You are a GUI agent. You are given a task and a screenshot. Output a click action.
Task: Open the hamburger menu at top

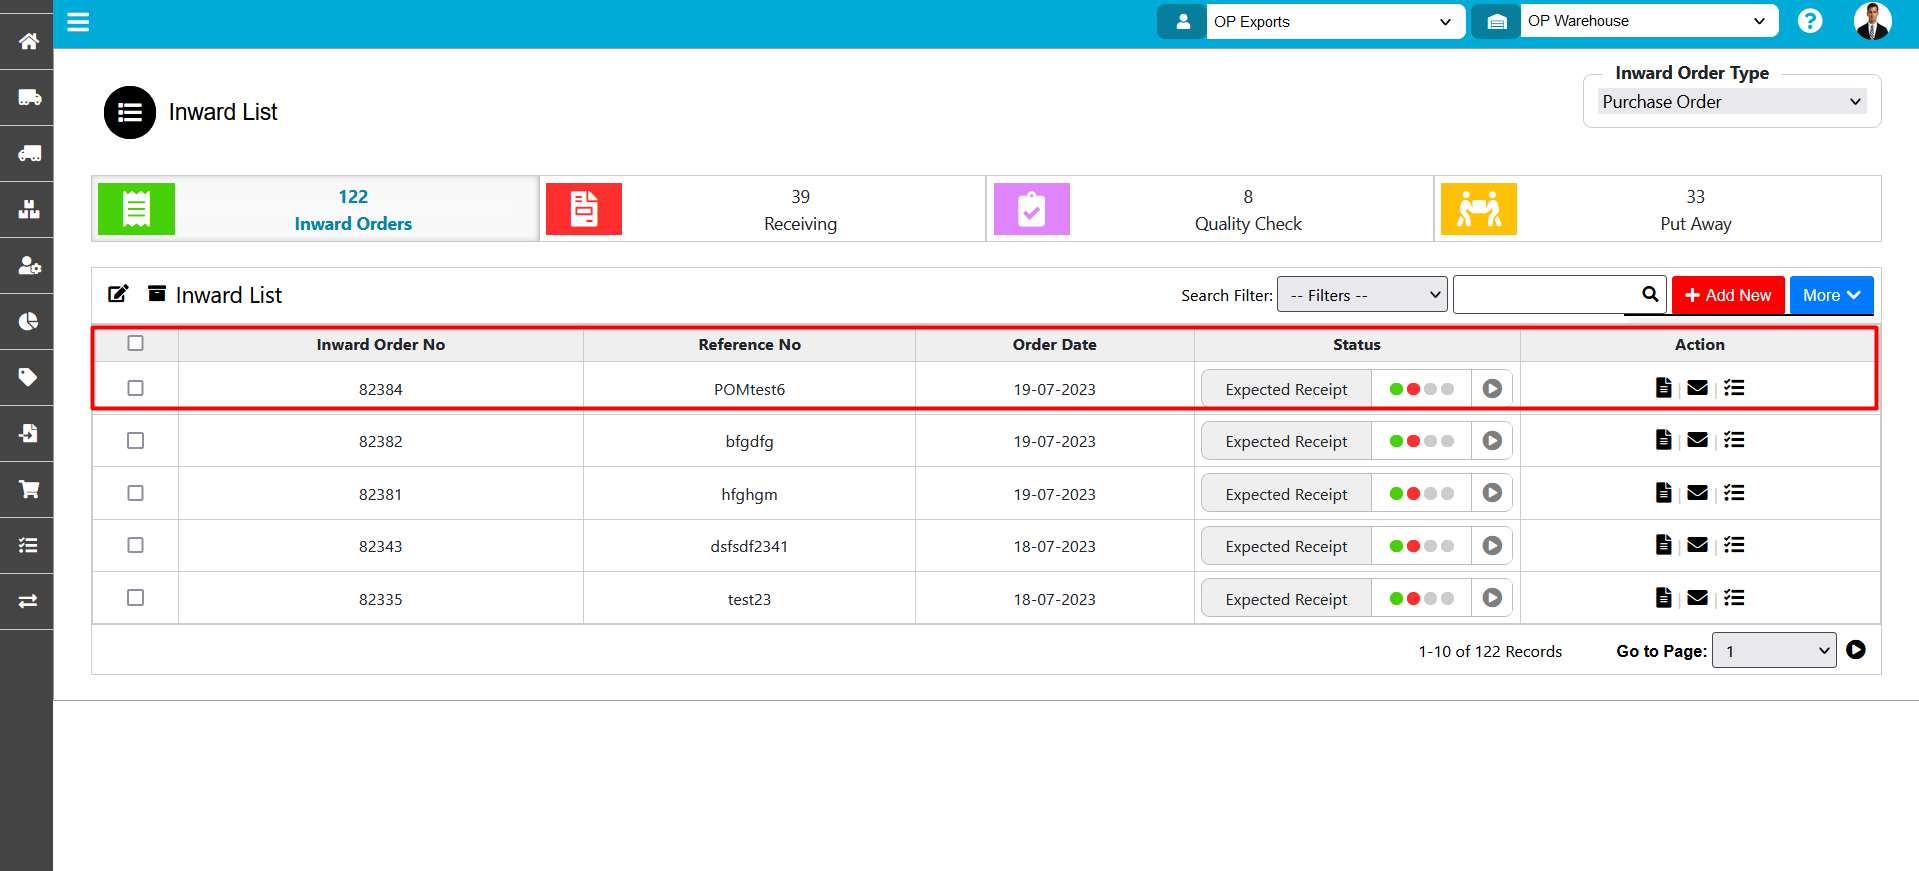coord(78,22)
